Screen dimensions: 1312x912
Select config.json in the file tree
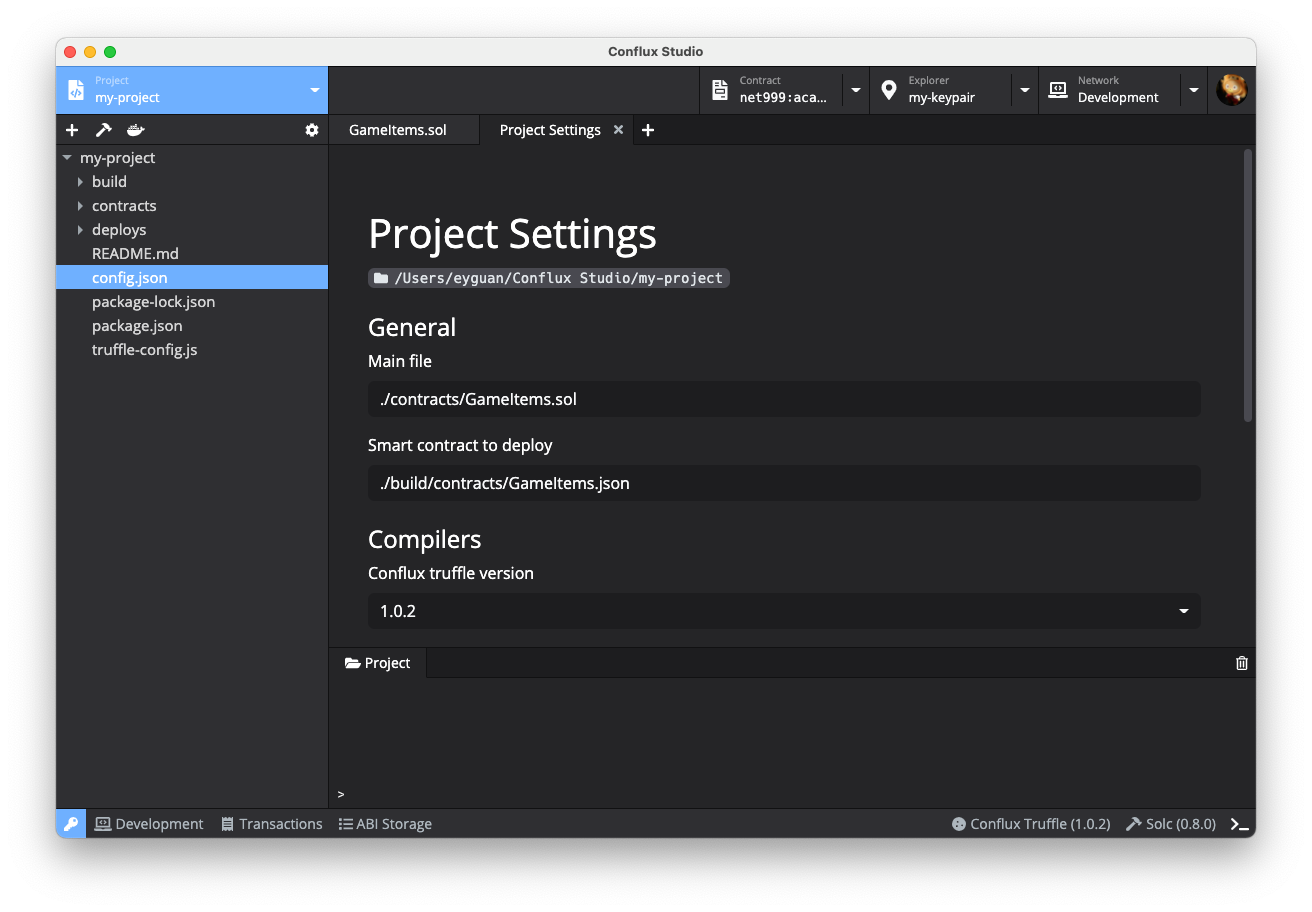coord(192,278)
